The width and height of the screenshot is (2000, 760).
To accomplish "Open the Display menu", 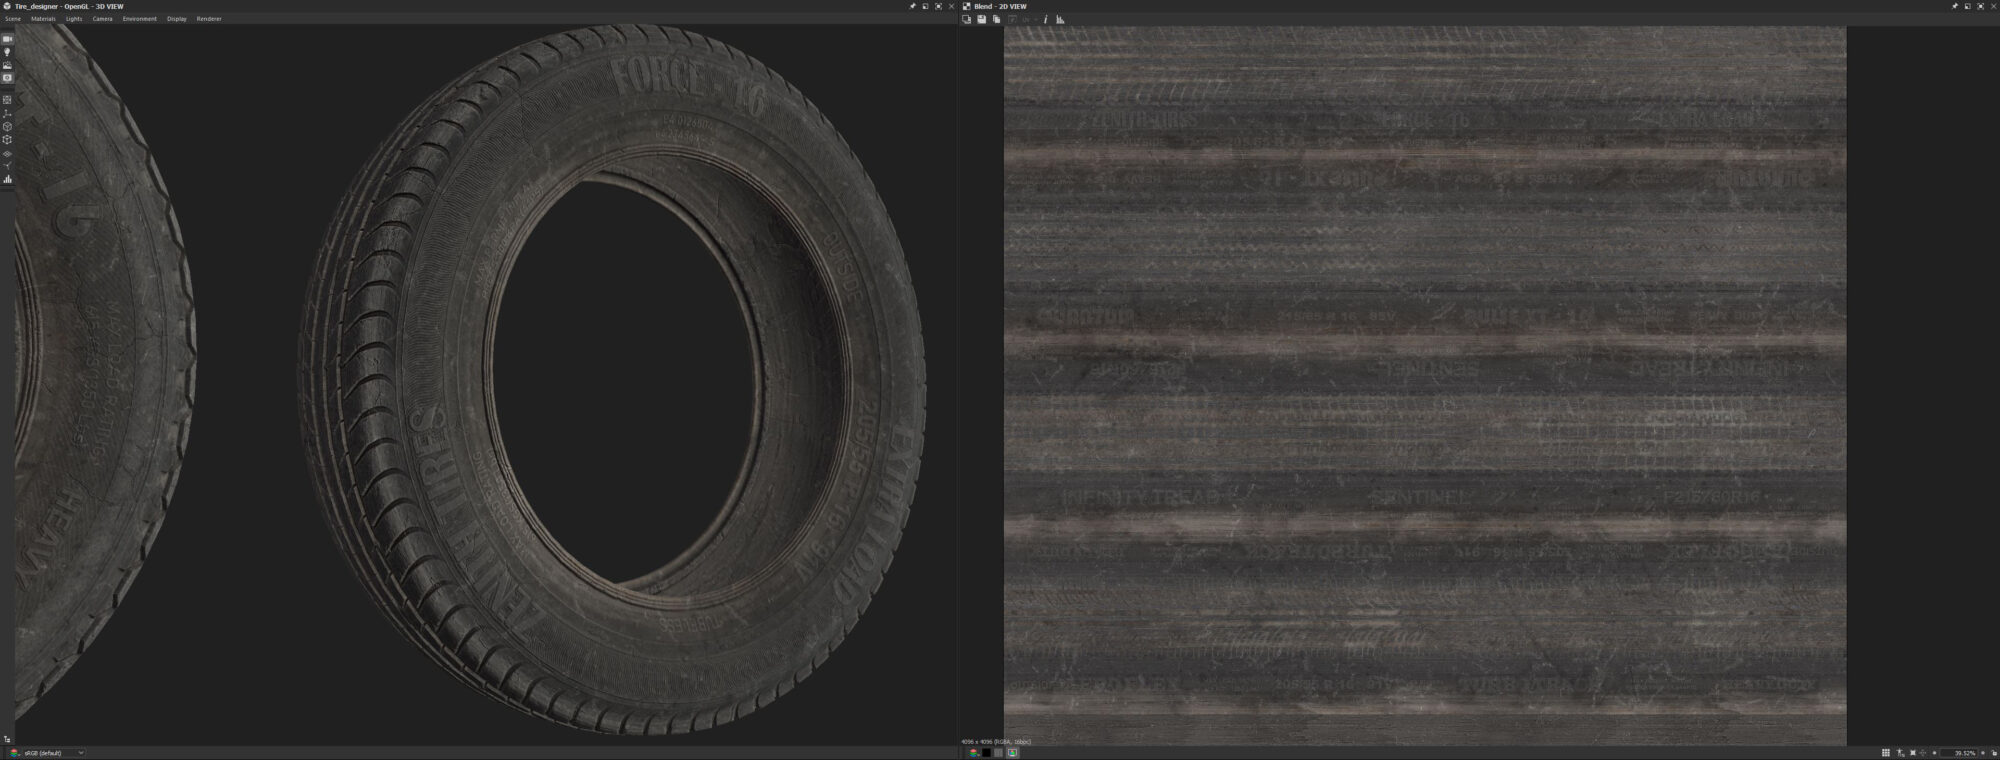I will tap(177, 19).
